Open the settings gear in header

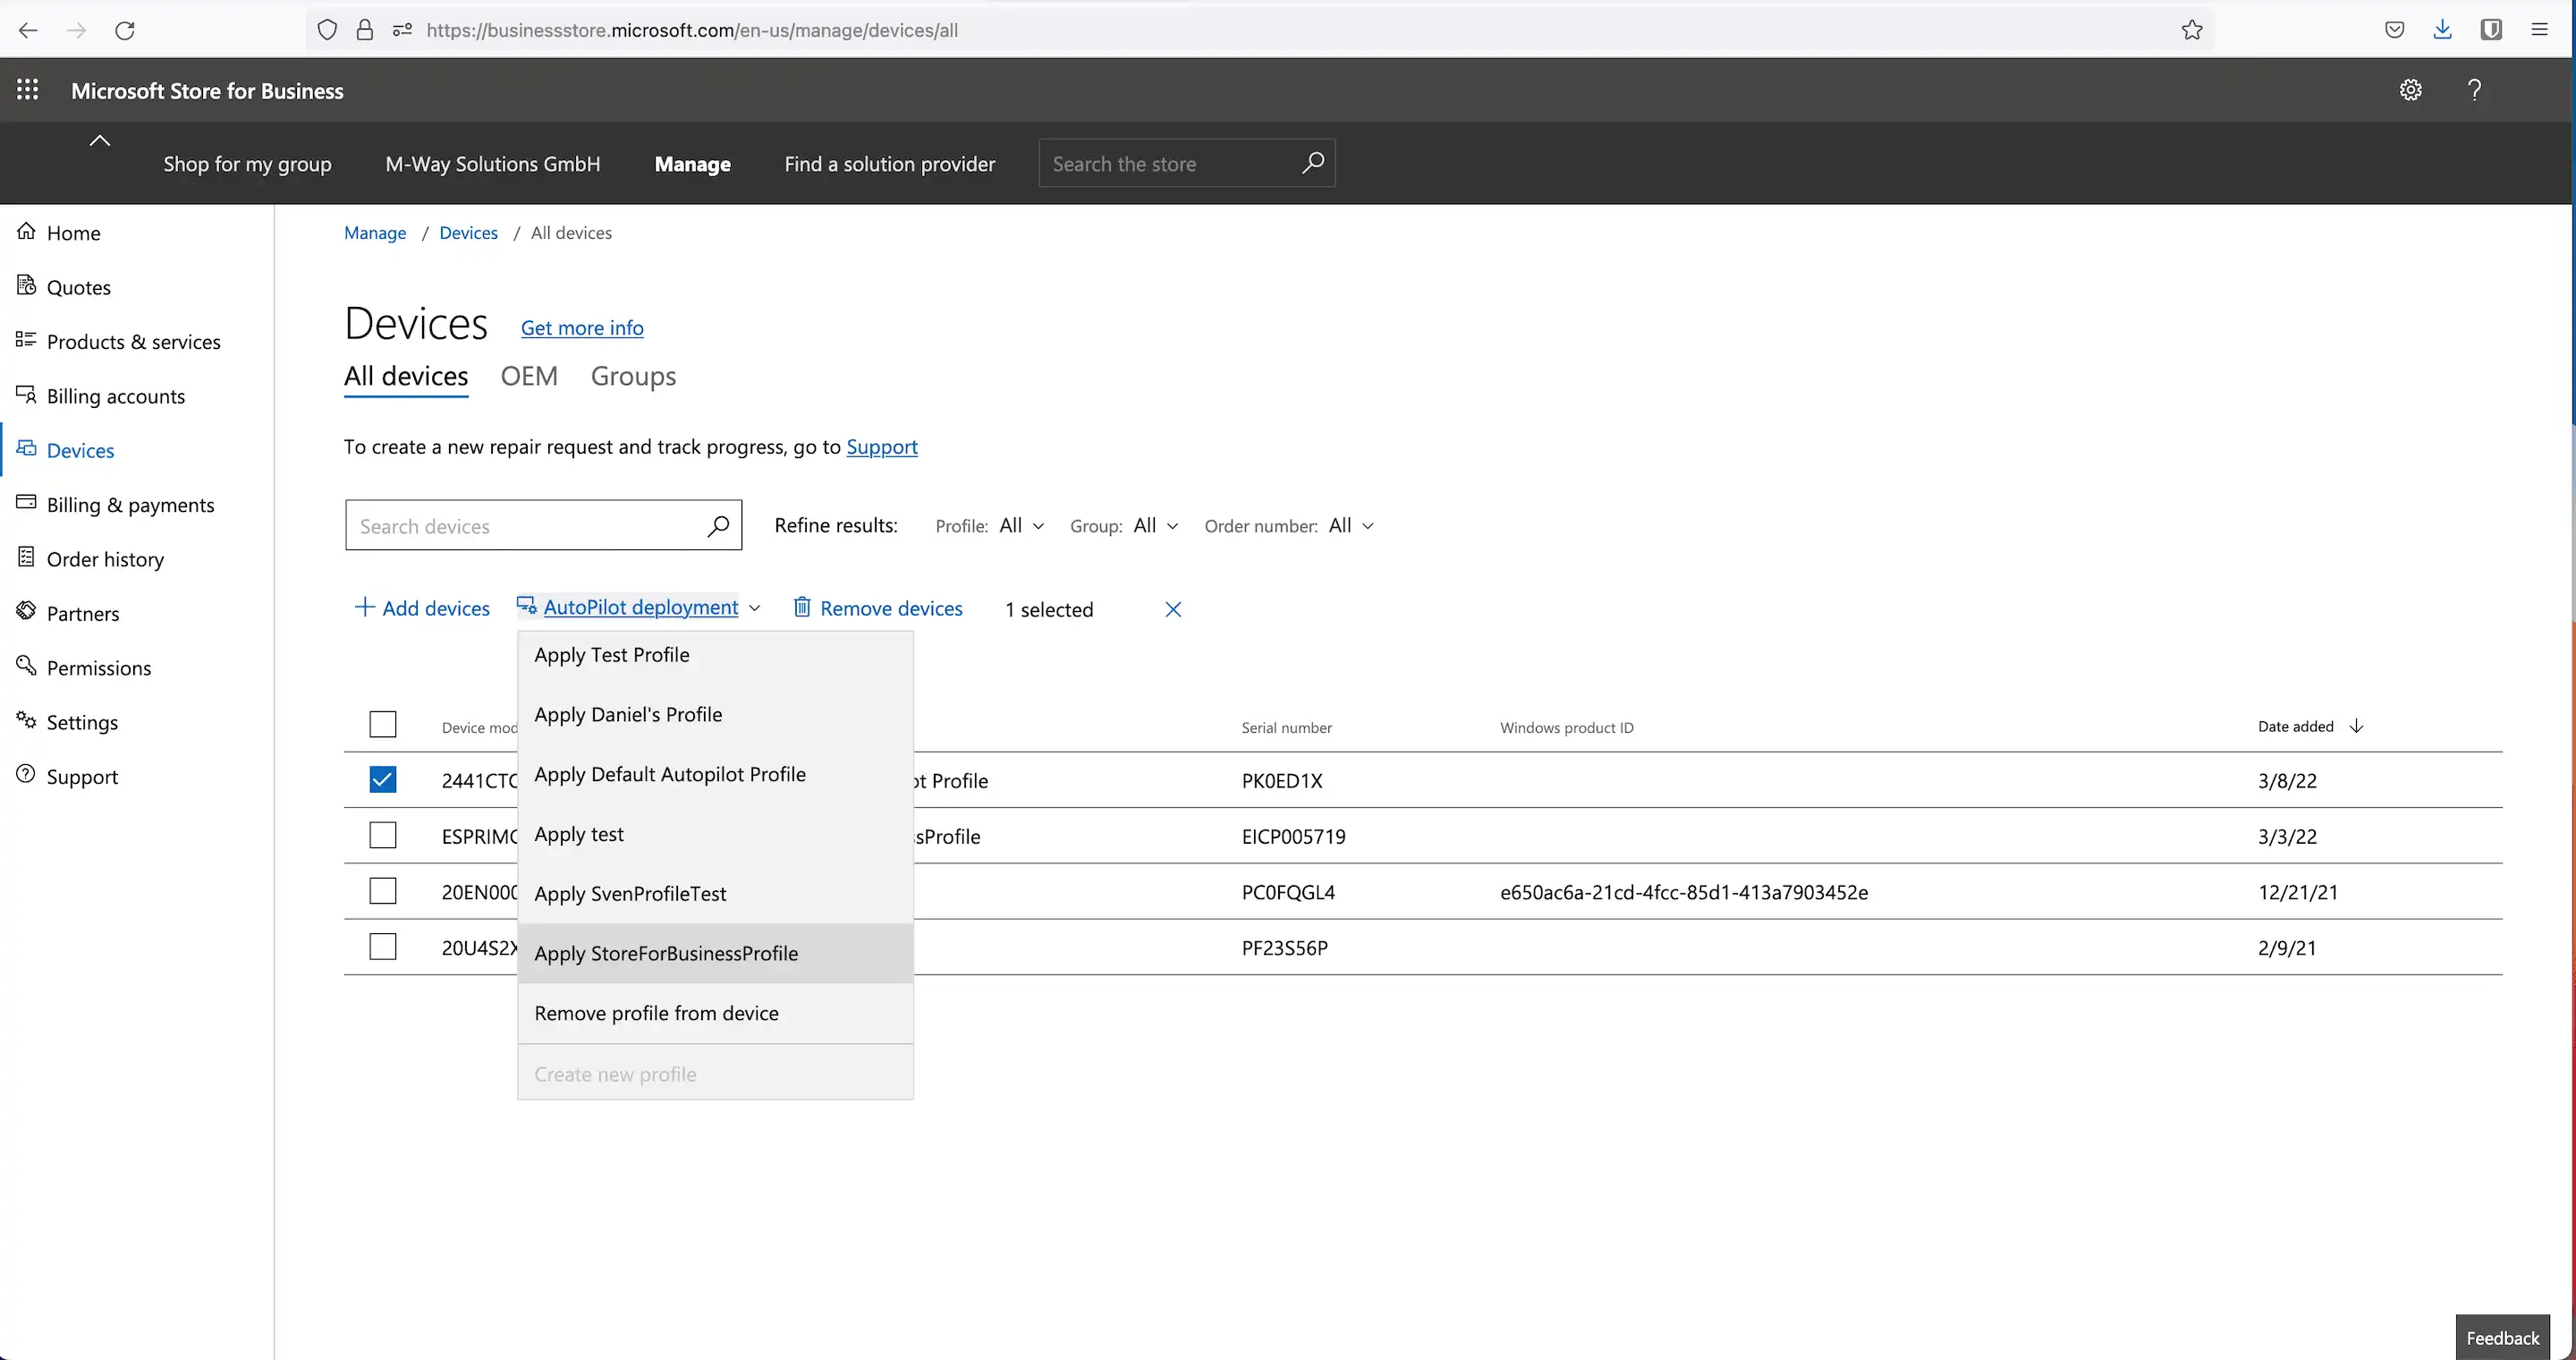pyautogui.click(x=2411, y=90)
